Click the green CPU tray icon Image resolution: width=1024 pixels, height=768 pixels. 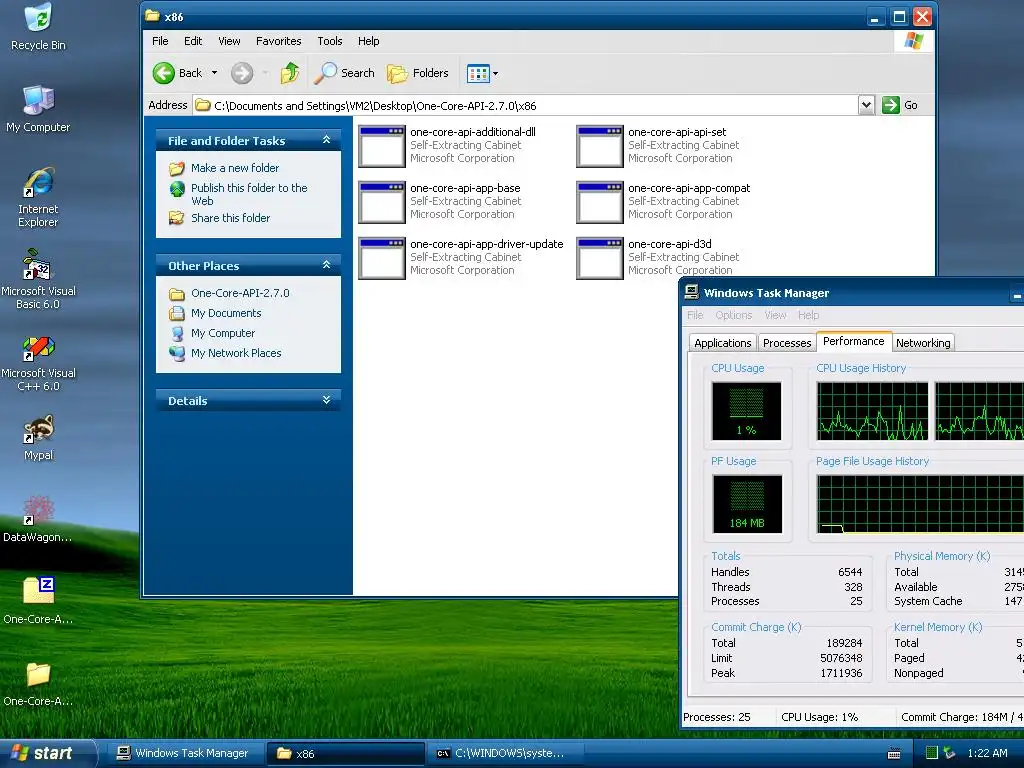tap(932, 753)
